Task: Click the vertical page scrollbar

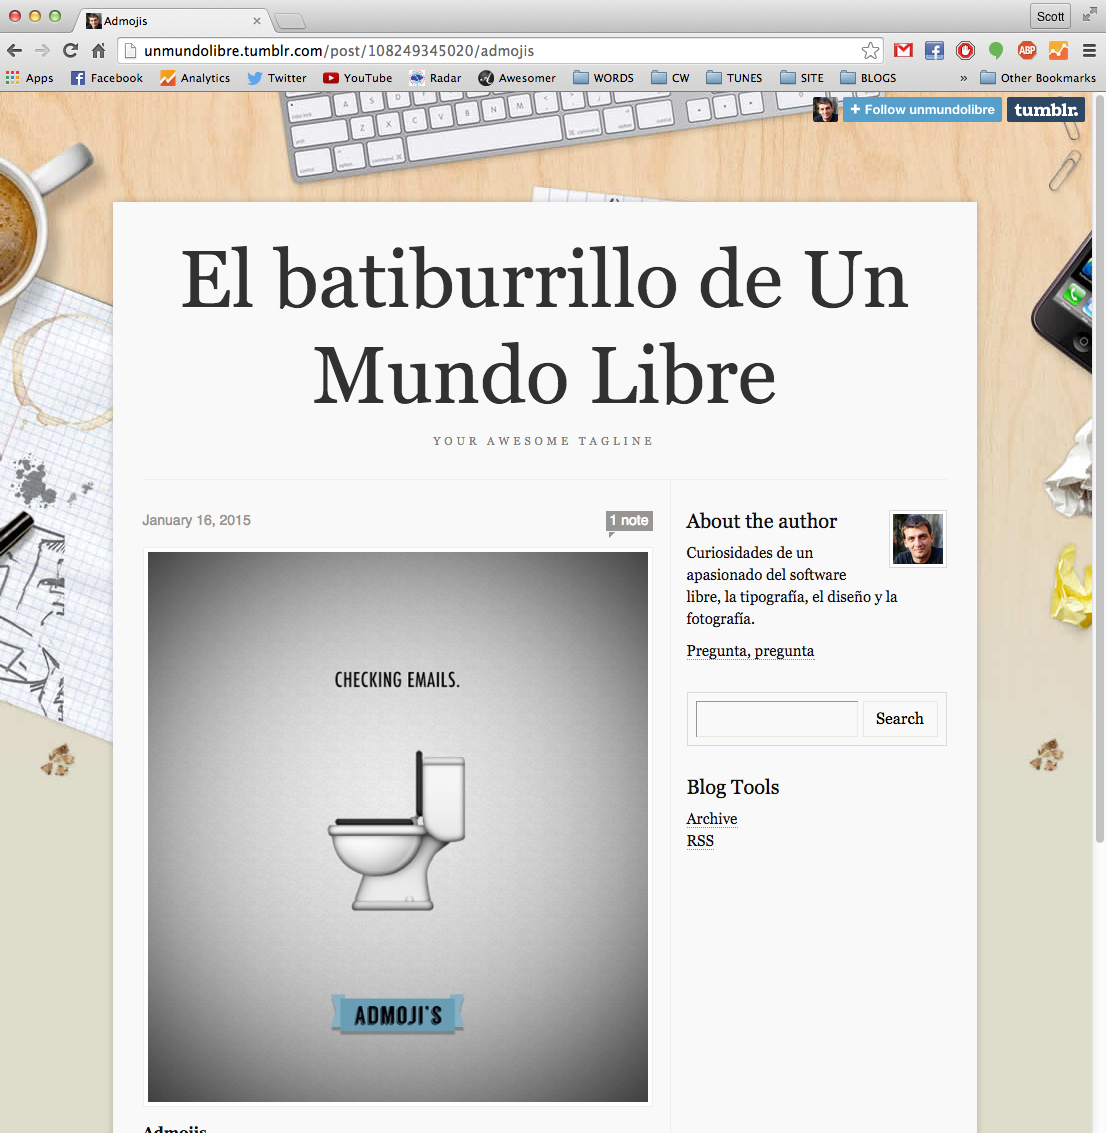Action: [1099, 470]
